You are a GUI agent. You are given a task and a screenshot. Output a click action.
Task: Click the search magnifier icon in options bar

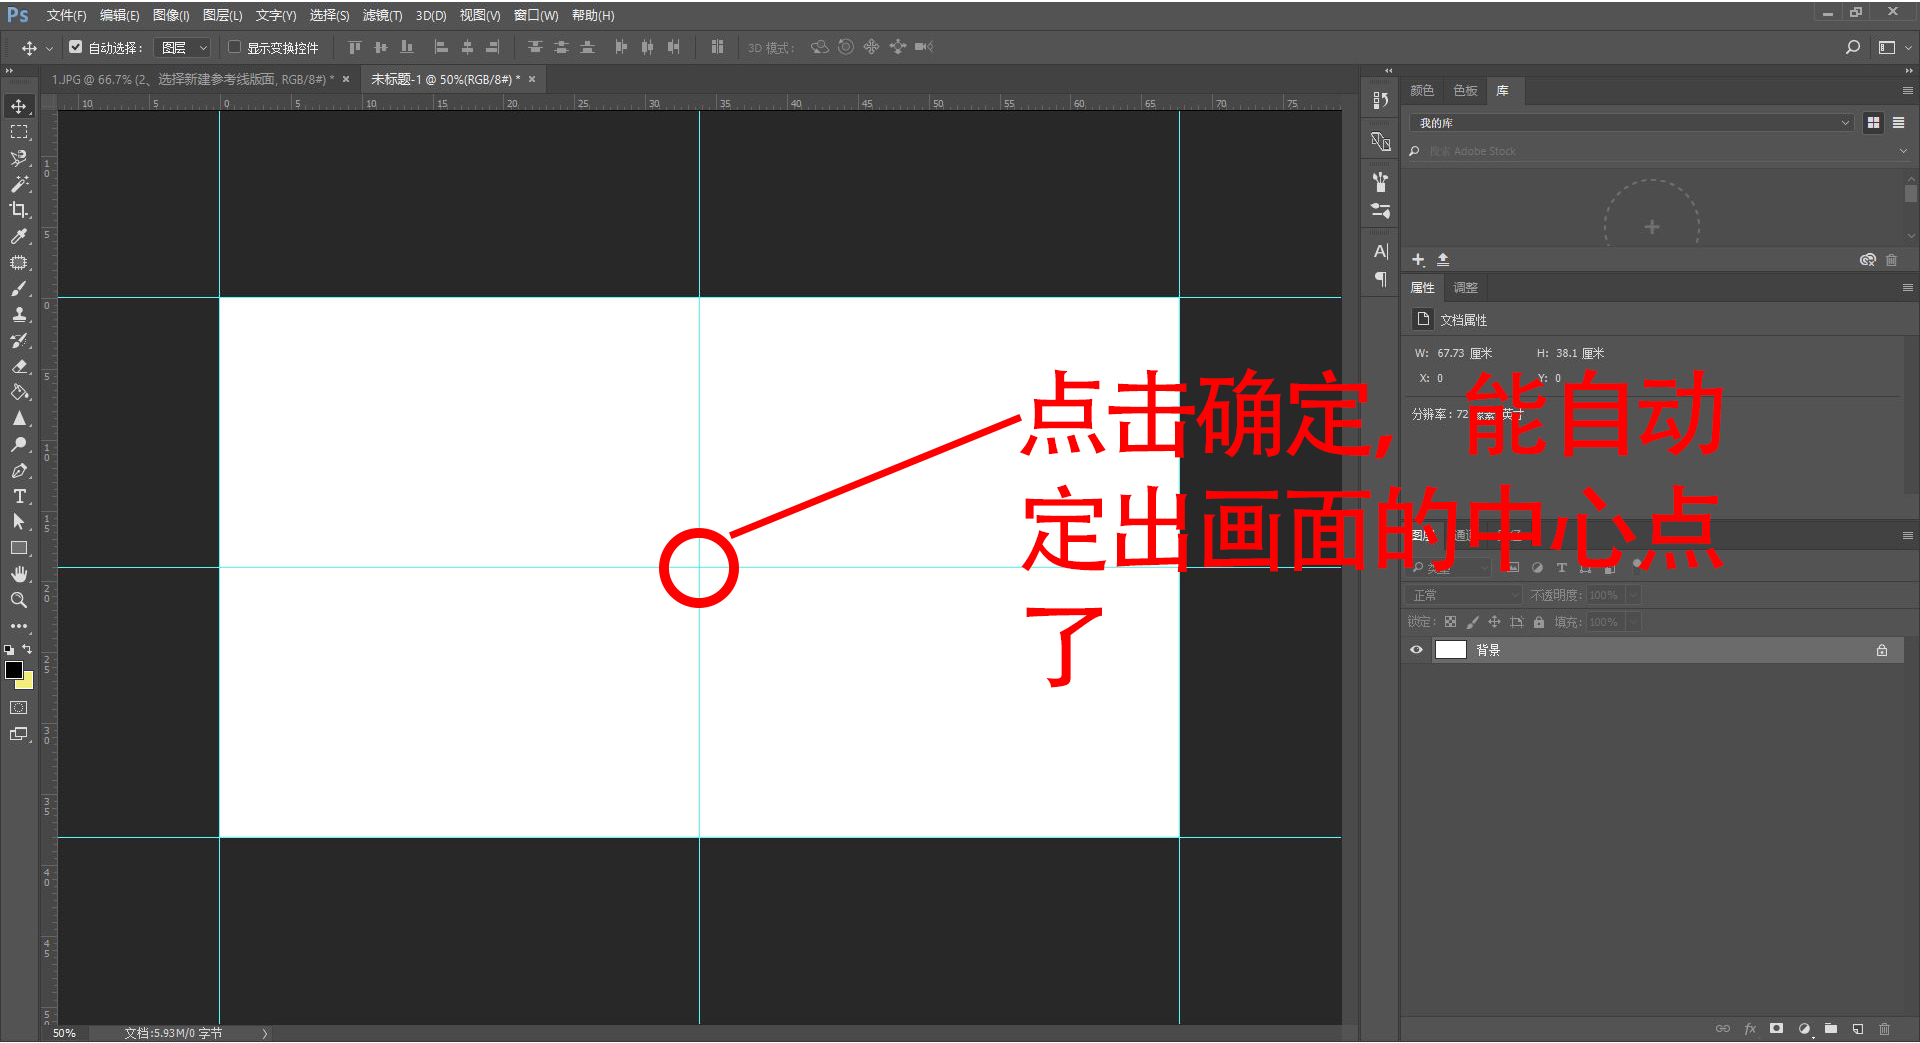click(x=1853, y=47)
